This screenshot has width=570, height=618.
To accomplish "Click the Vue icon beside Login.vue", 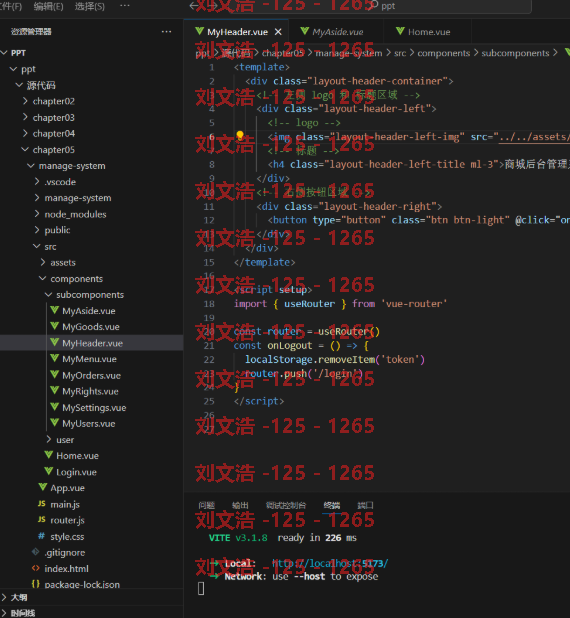I will [x=48, y=471].
